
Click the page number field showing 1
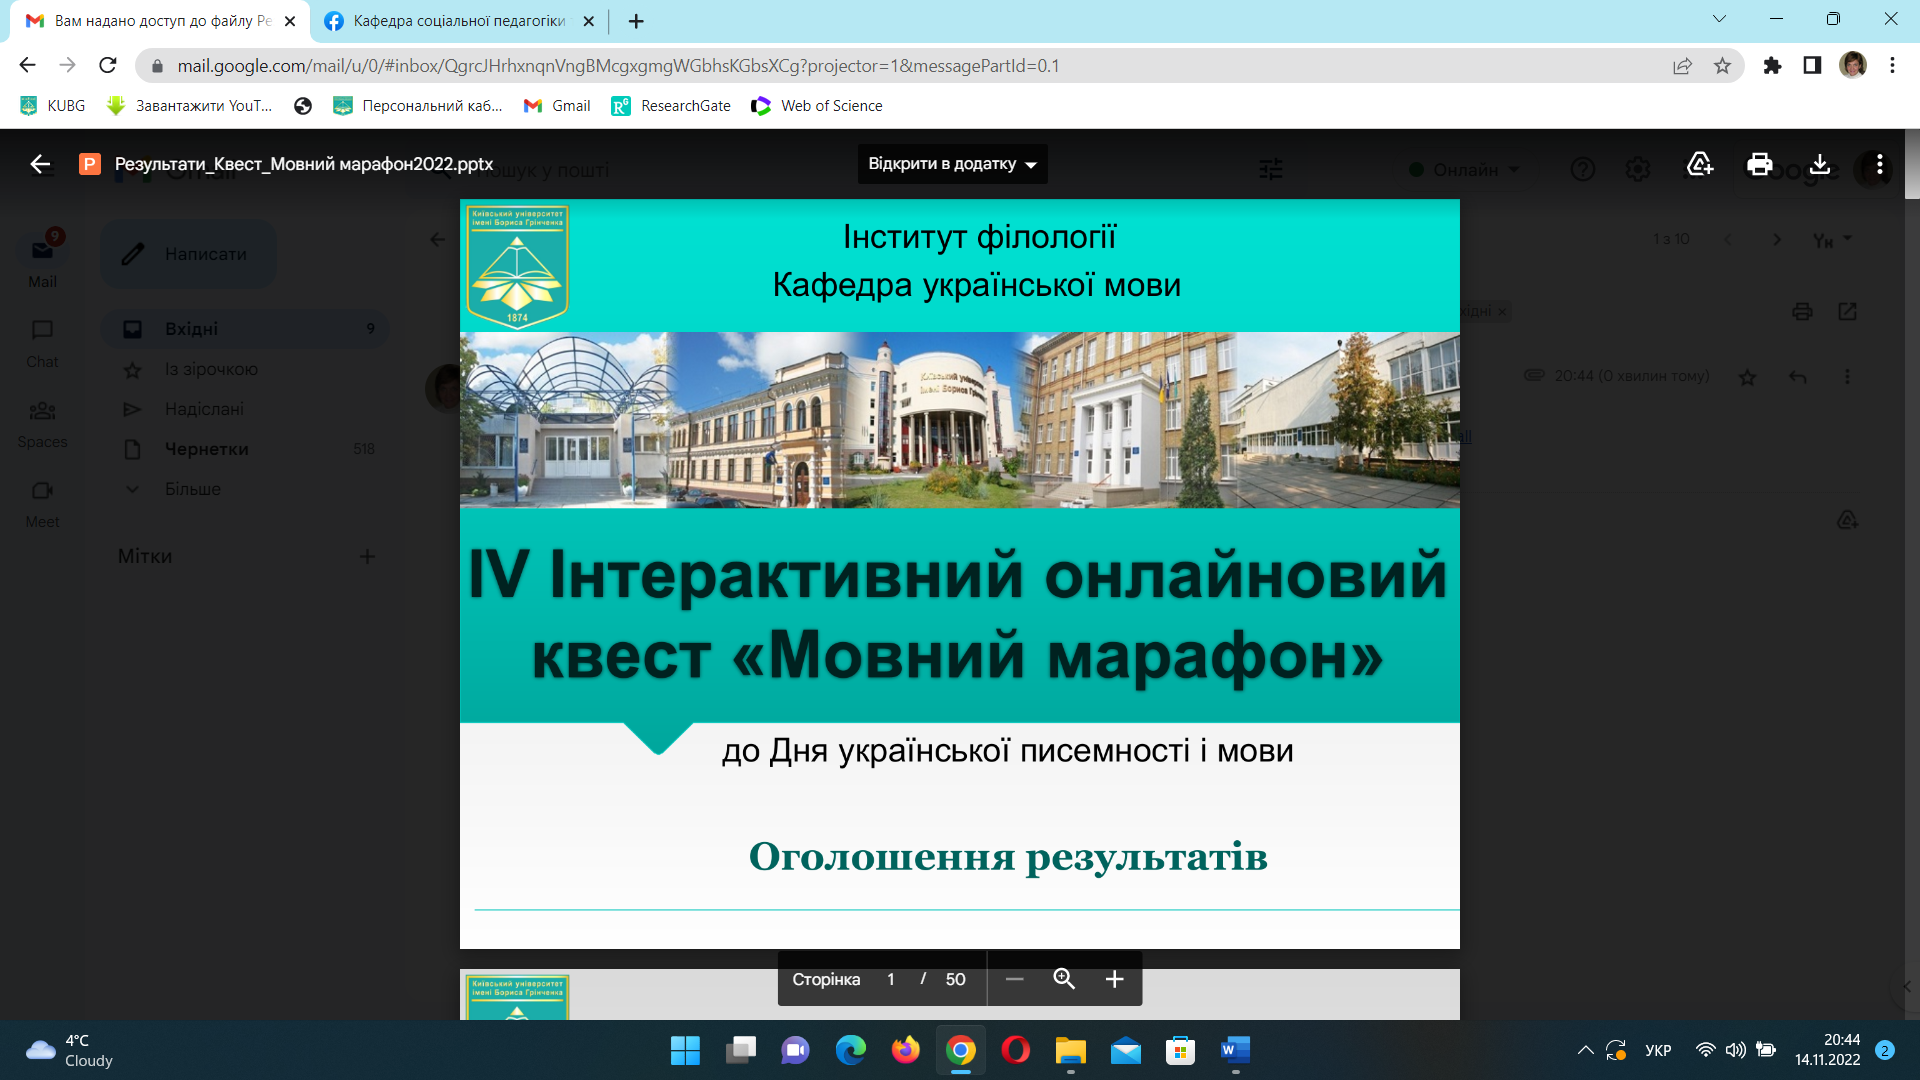(890, 979)
